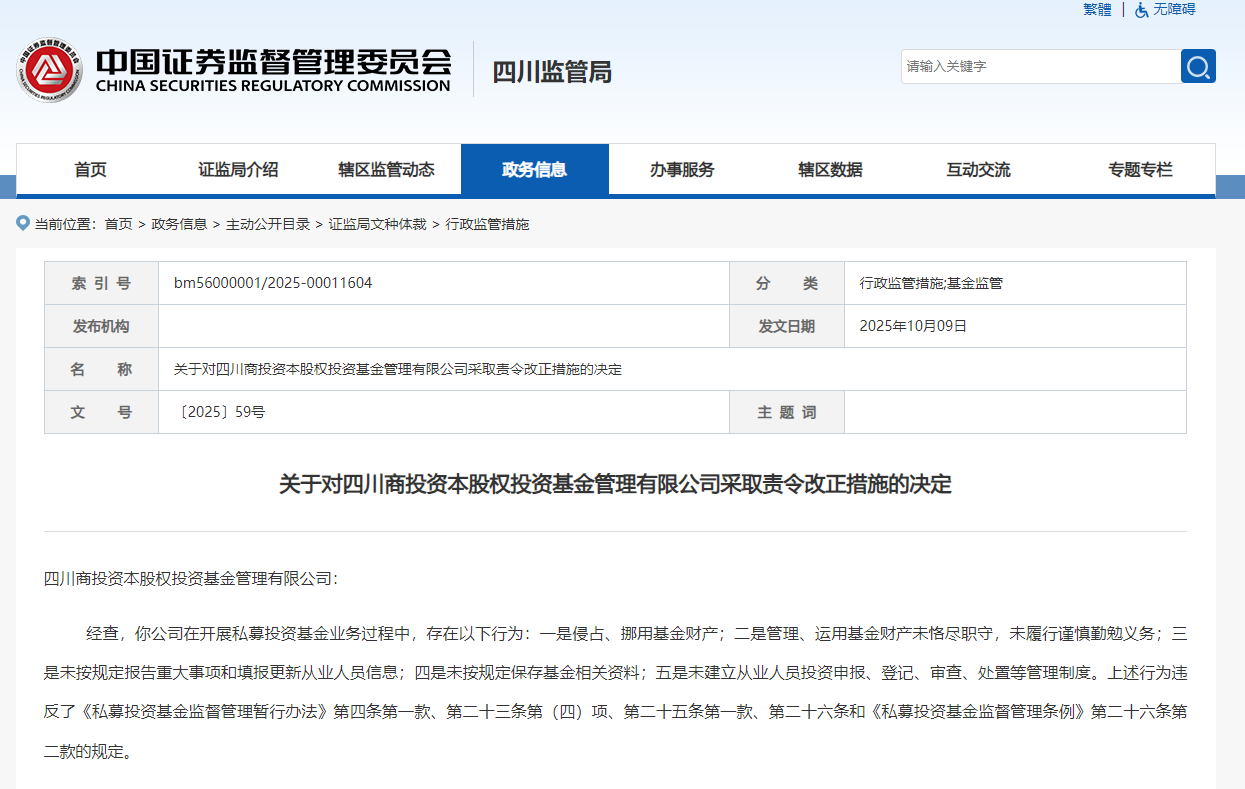Select the 政务信息 navigation tab

pos(534,170)
